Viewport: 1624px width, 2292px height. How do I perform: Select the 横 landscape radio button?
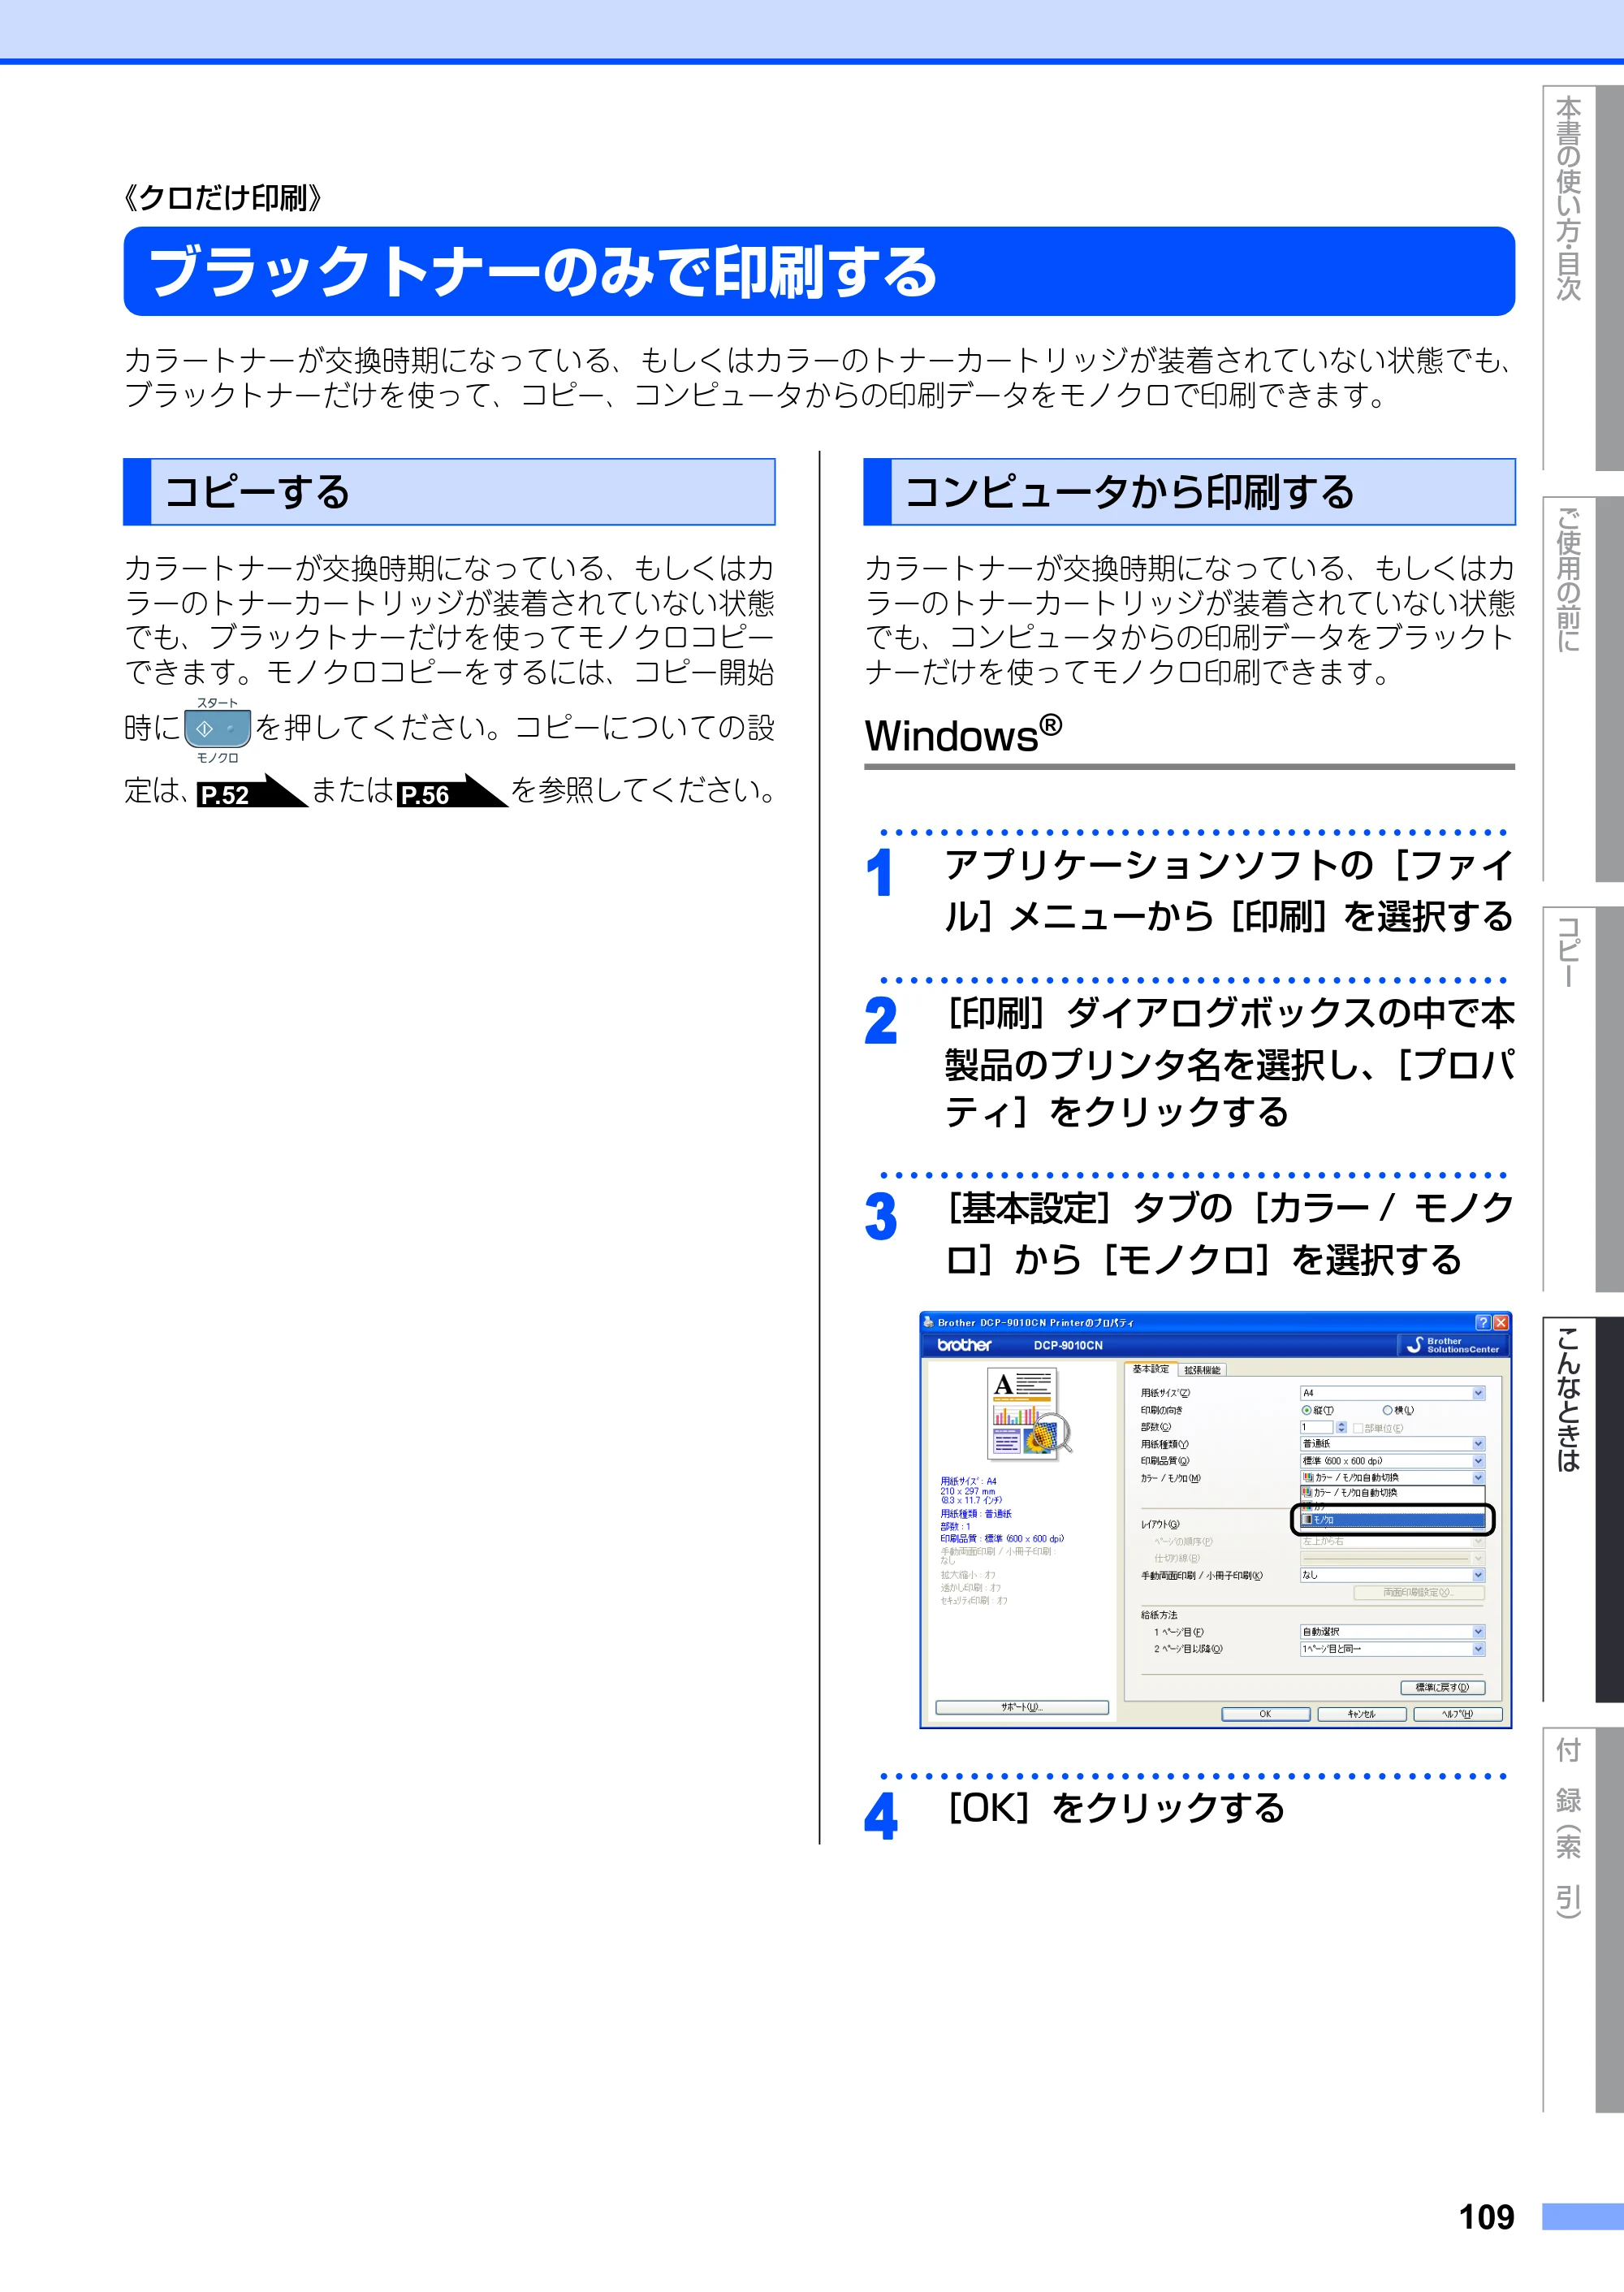(x=1387, y=1410)
